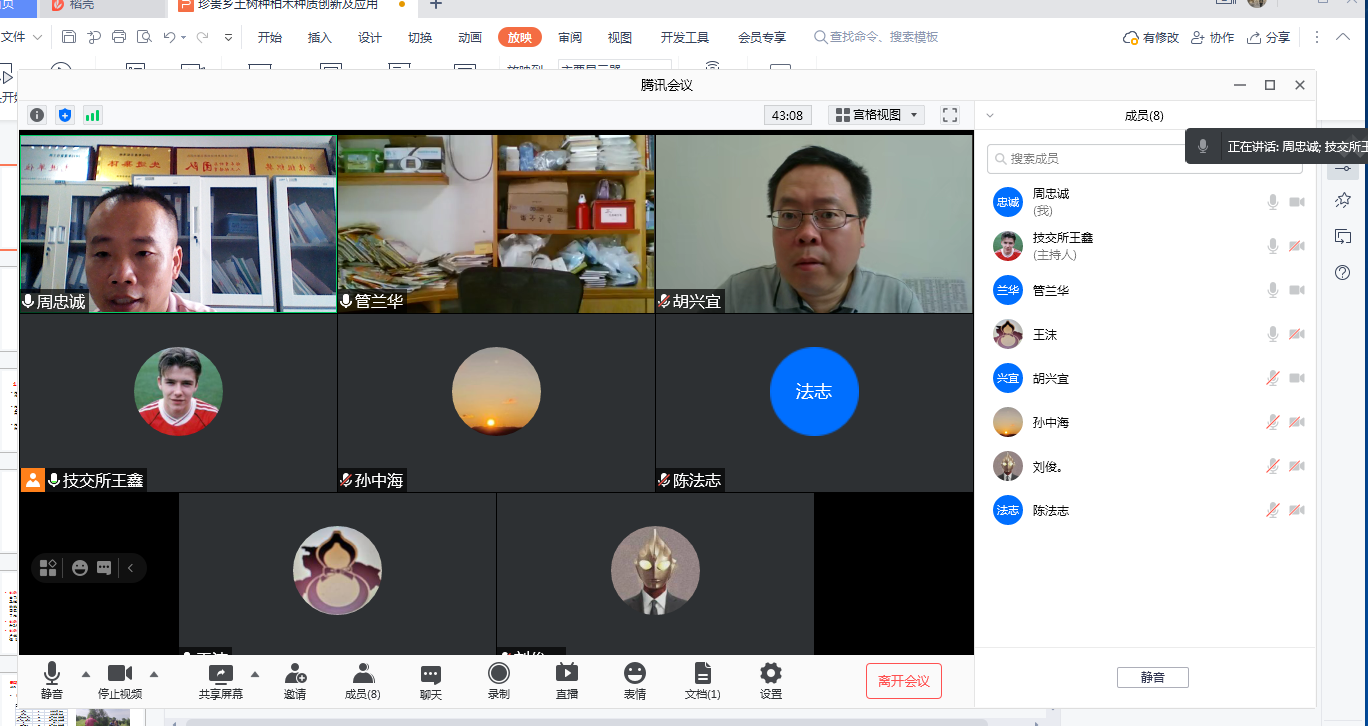Screen dimensions: 1368x726
Task: Toggle the 成员(8) members panel
Action: (362, 680)
